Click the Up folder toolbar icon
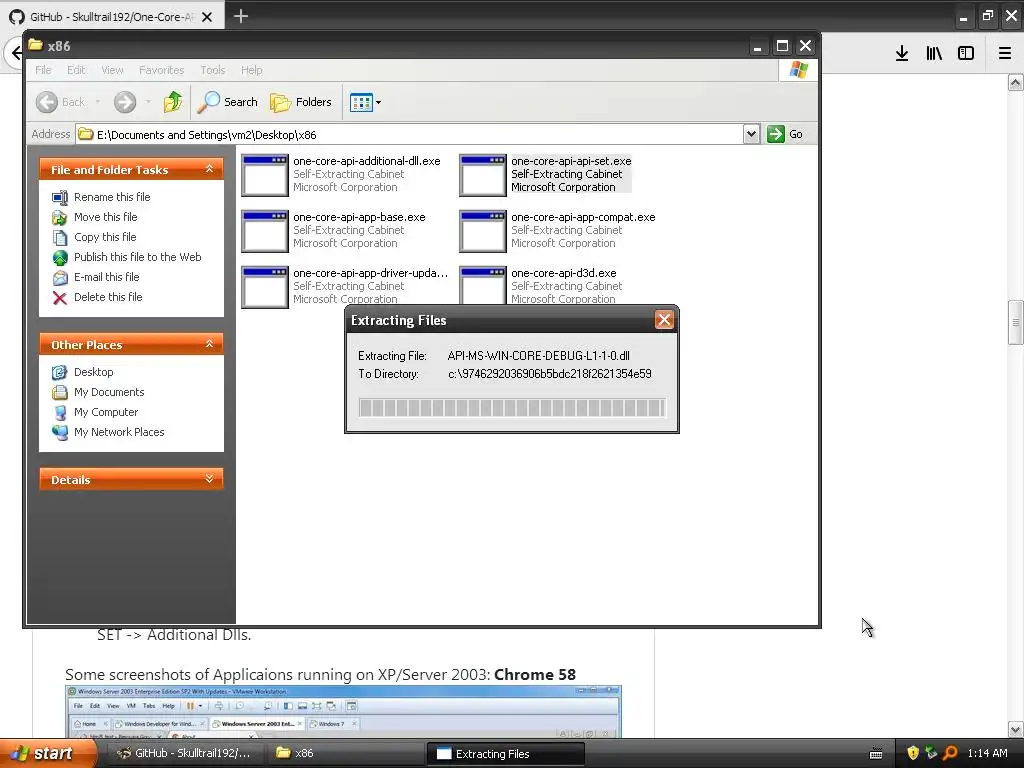 click(173, 102)
